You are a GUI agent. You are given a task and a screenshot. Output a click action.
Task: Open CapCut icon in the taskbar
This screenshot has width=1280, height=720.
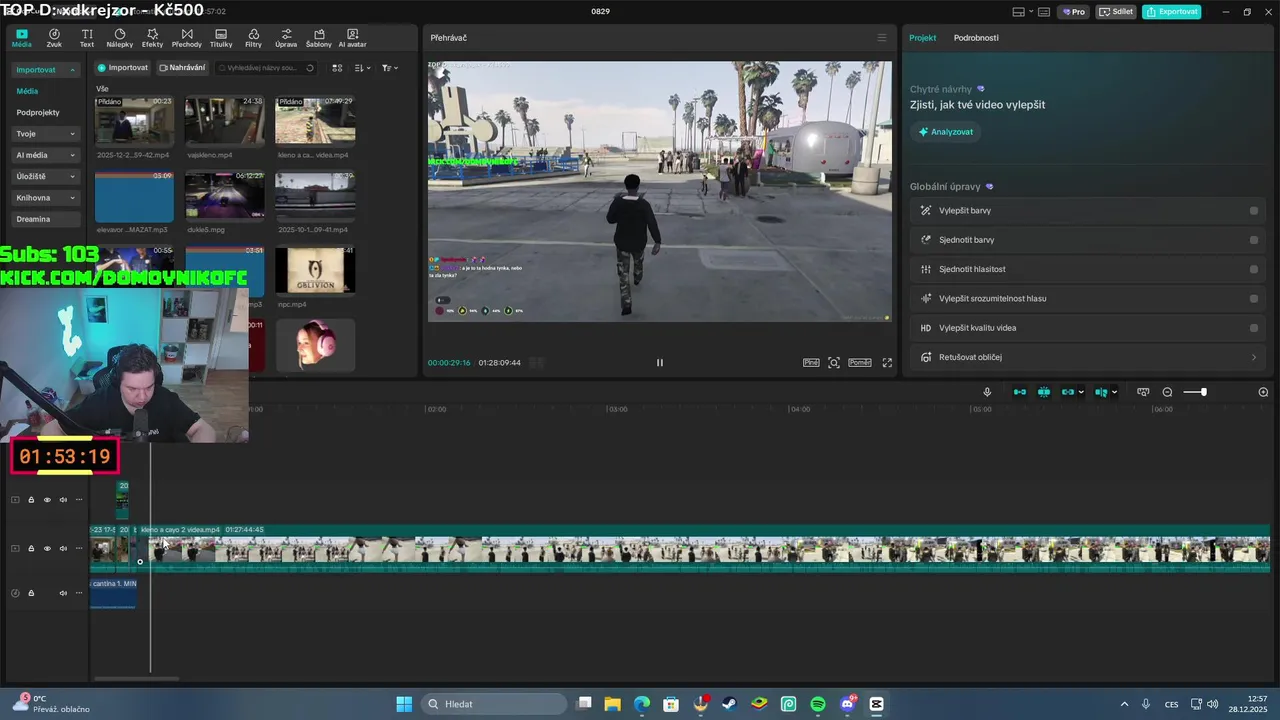877,704
